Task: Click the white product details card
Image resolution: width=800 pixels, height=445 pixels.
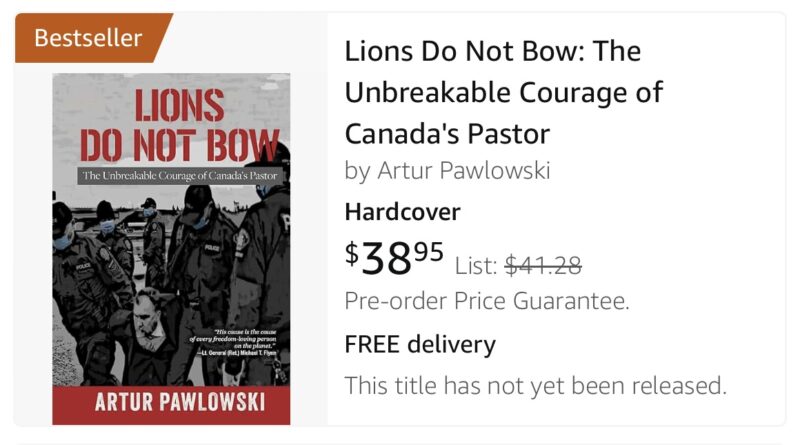Action: tap(556, 219)
